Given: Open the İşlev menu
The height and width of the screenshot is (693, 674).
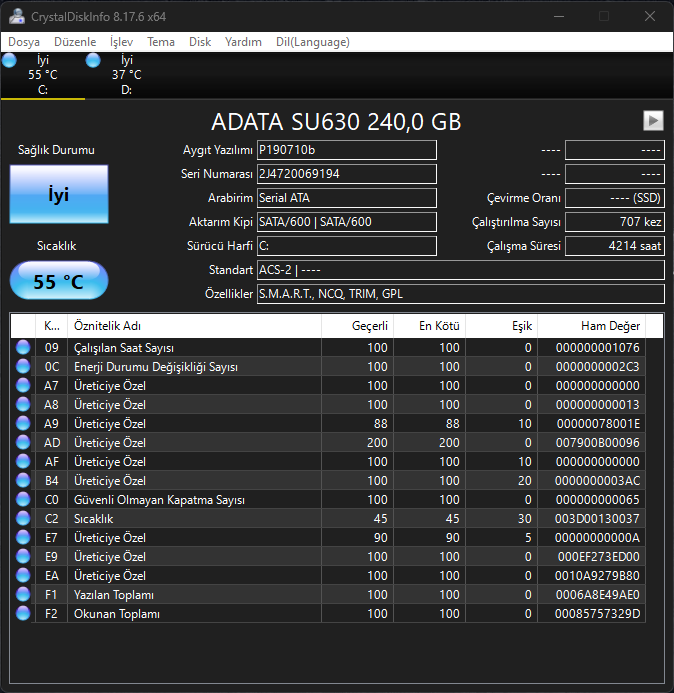Looking at the screenshot, I should 121,42.
